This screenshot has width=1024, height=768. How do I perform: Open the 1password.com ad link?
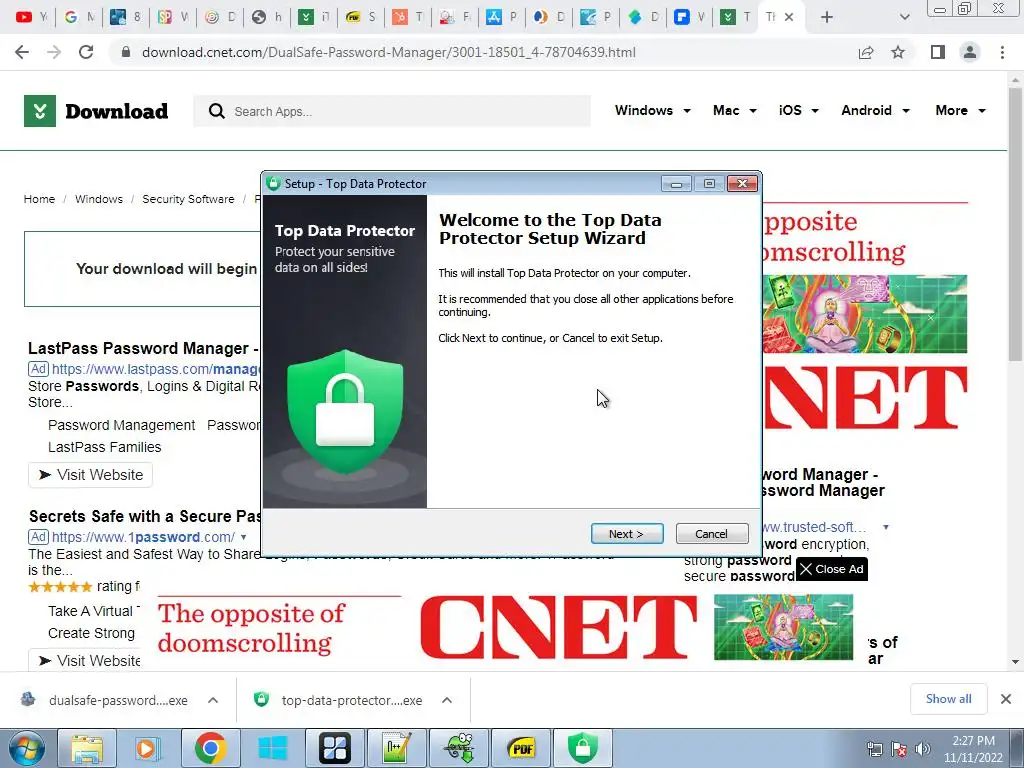(x=143, y=537)
